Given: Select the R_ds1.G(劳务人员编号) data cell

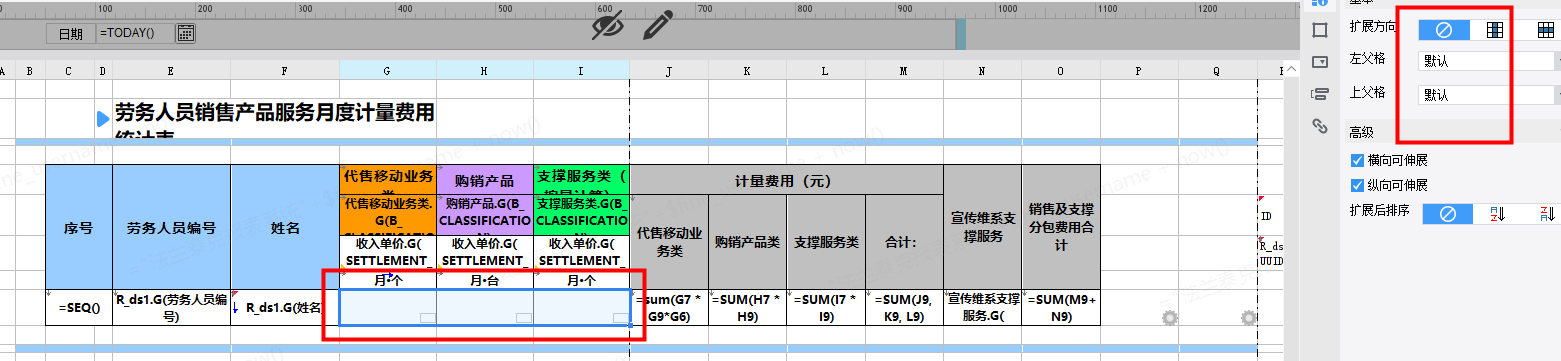Looking at the screenshot, I should pos(171,307).
